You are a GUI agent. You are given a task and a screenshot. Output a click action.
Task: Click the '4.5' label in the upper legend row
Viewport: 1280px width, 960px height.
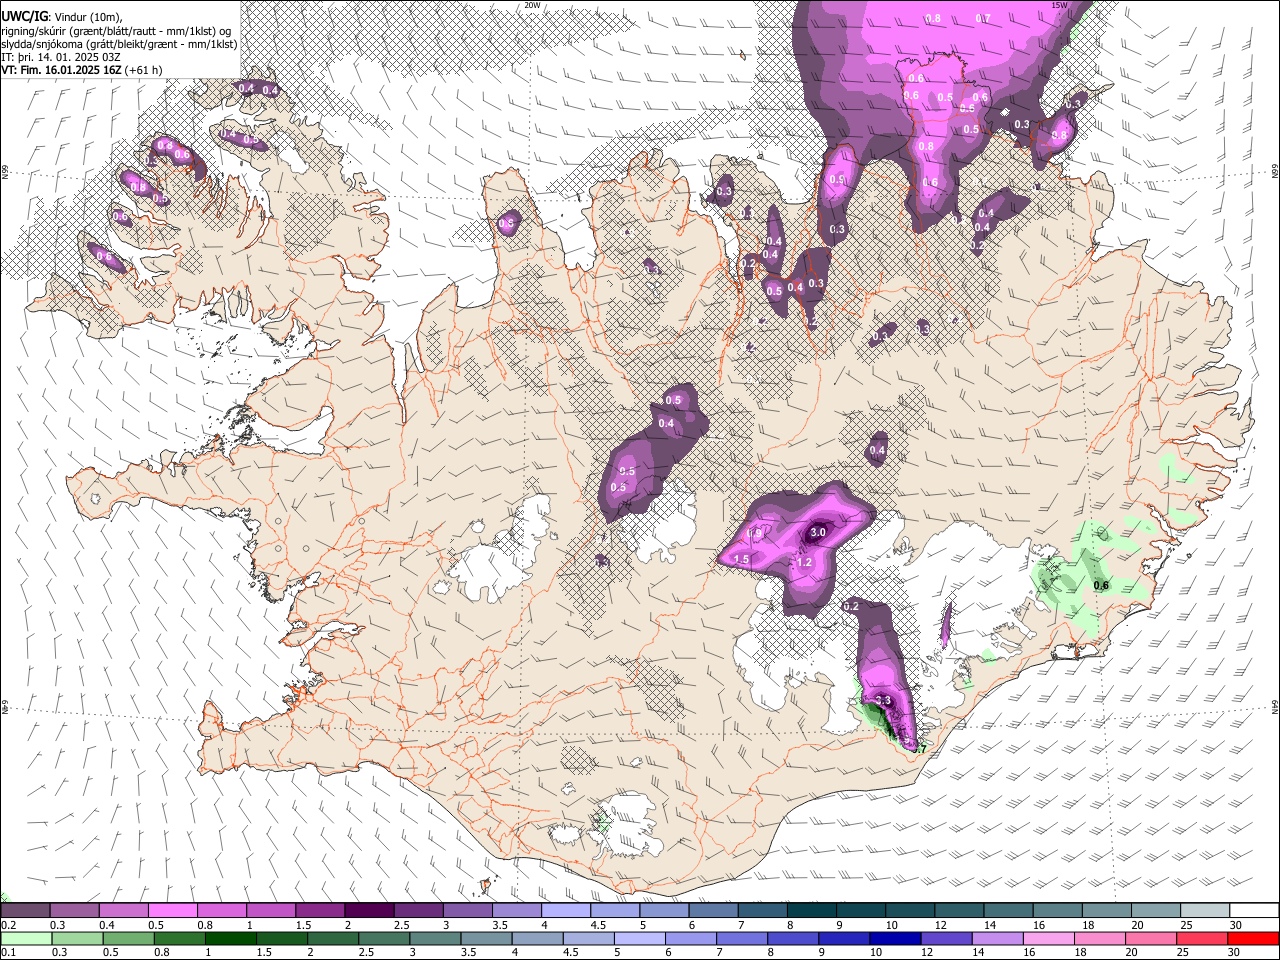597,925
